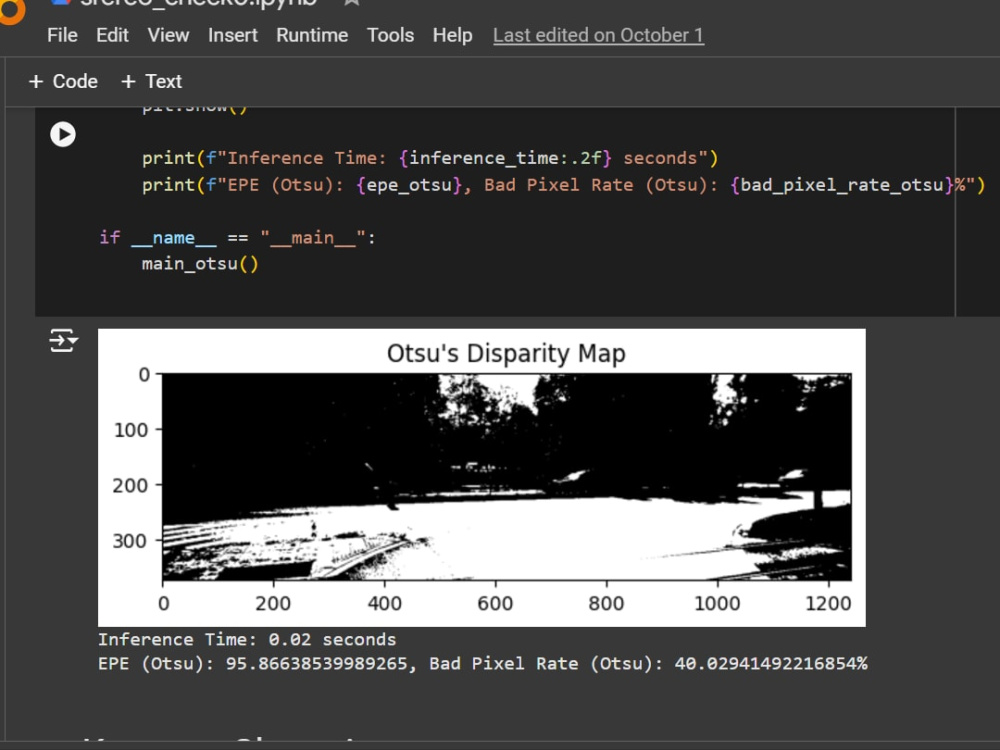Open the Edit menu
Screen dimensions: 1000x750
[112, 35]
